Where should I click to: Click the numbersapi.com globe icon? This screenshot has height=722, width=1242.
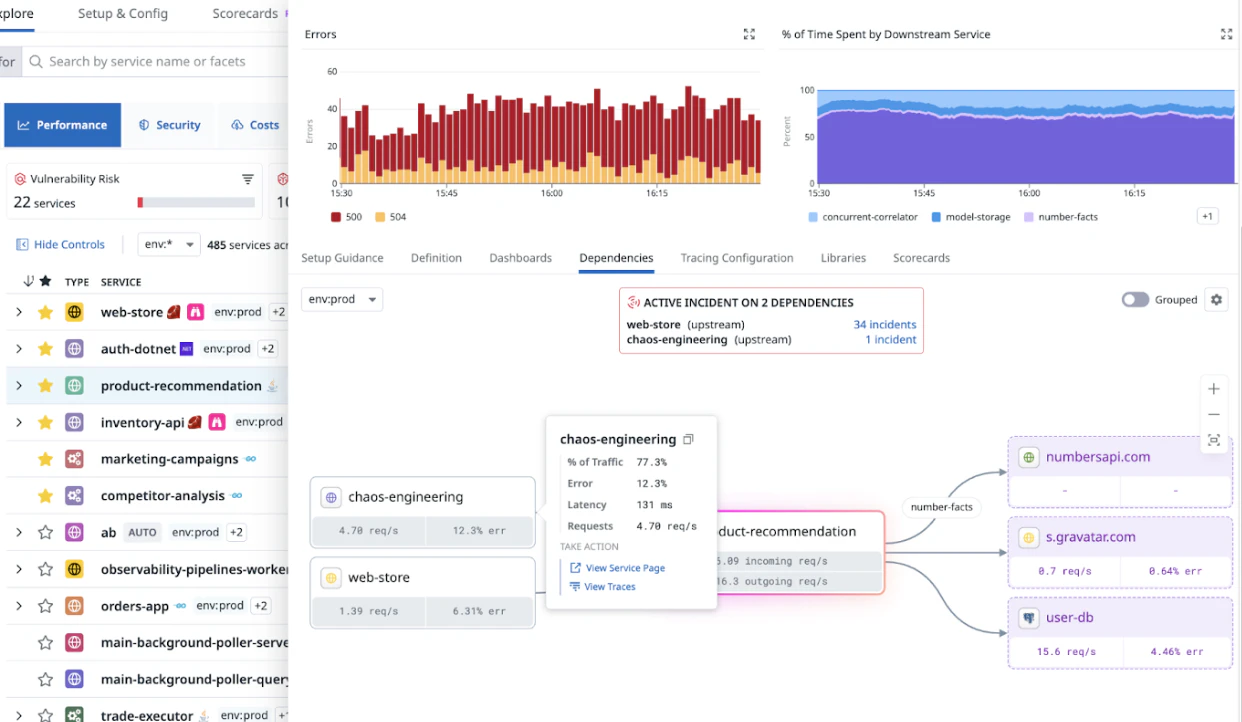click(x=1028, y=457)
